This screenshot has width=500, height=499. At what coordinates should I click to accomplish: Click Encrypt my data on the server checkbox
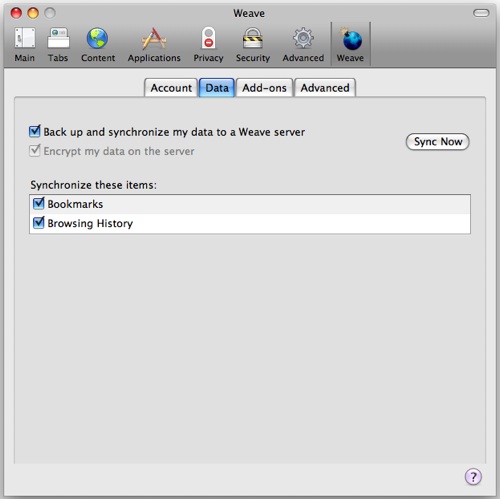point(35,151)
